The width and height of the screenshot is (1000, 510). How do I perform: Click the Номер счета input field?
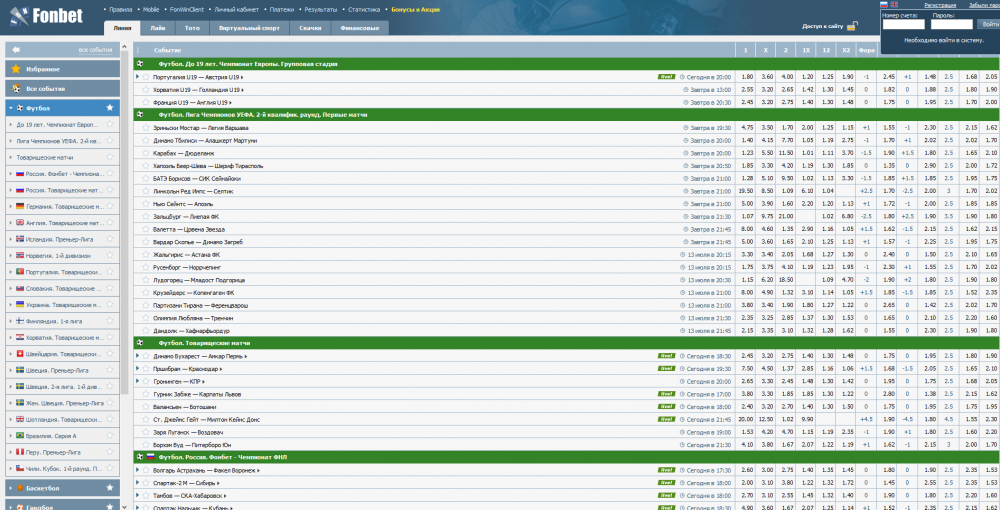(x=904, y=25)
